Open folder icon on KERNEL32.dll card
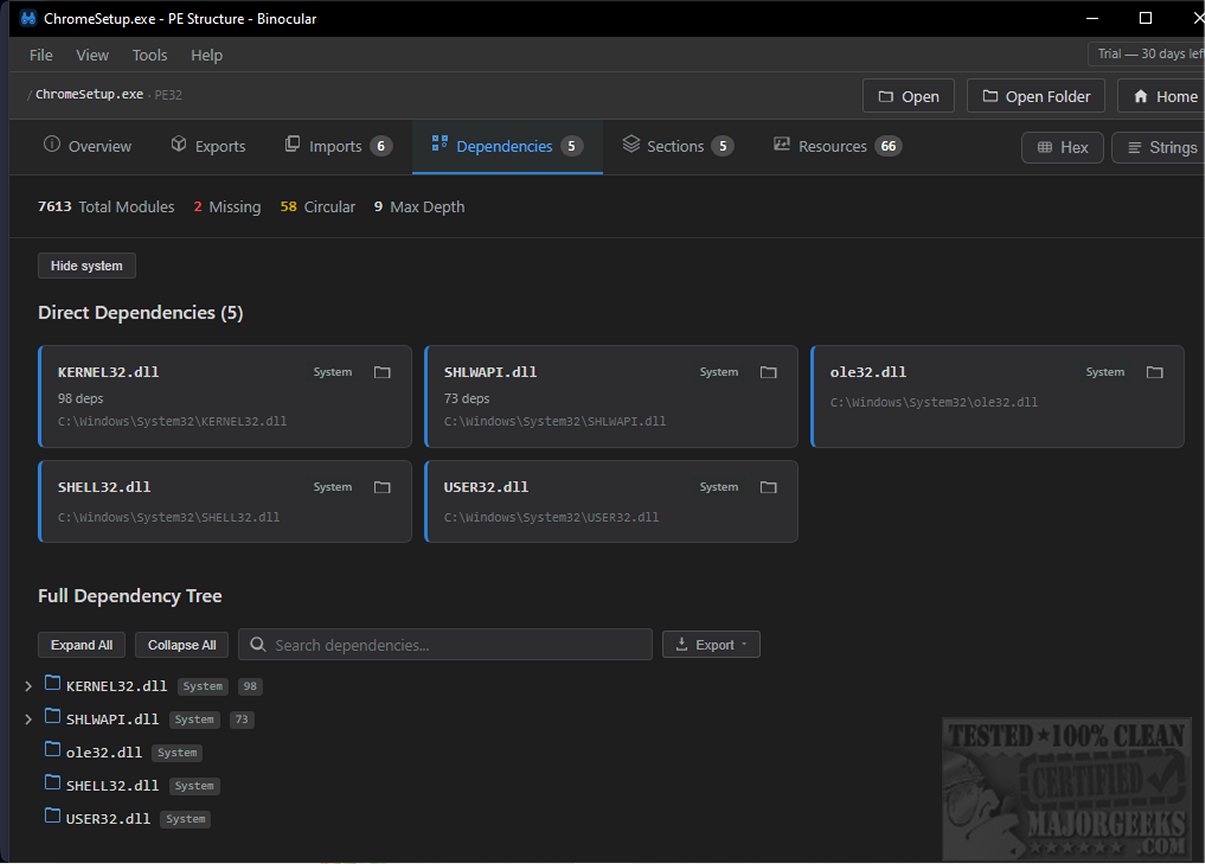The height and width of the screenshot is (864, 1205). tap(382, 372)
